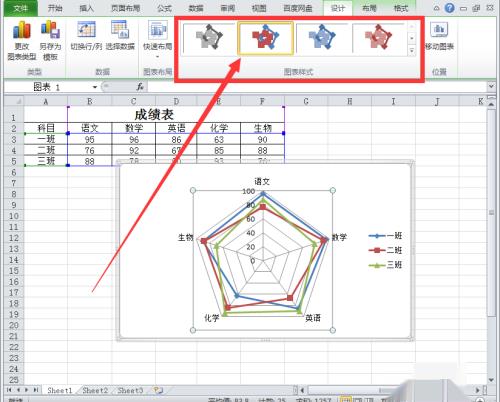The height and width of the screenshot is (402, 500).
Task: Click Select All corner of sheet
Action: click(x=14, y=101)
